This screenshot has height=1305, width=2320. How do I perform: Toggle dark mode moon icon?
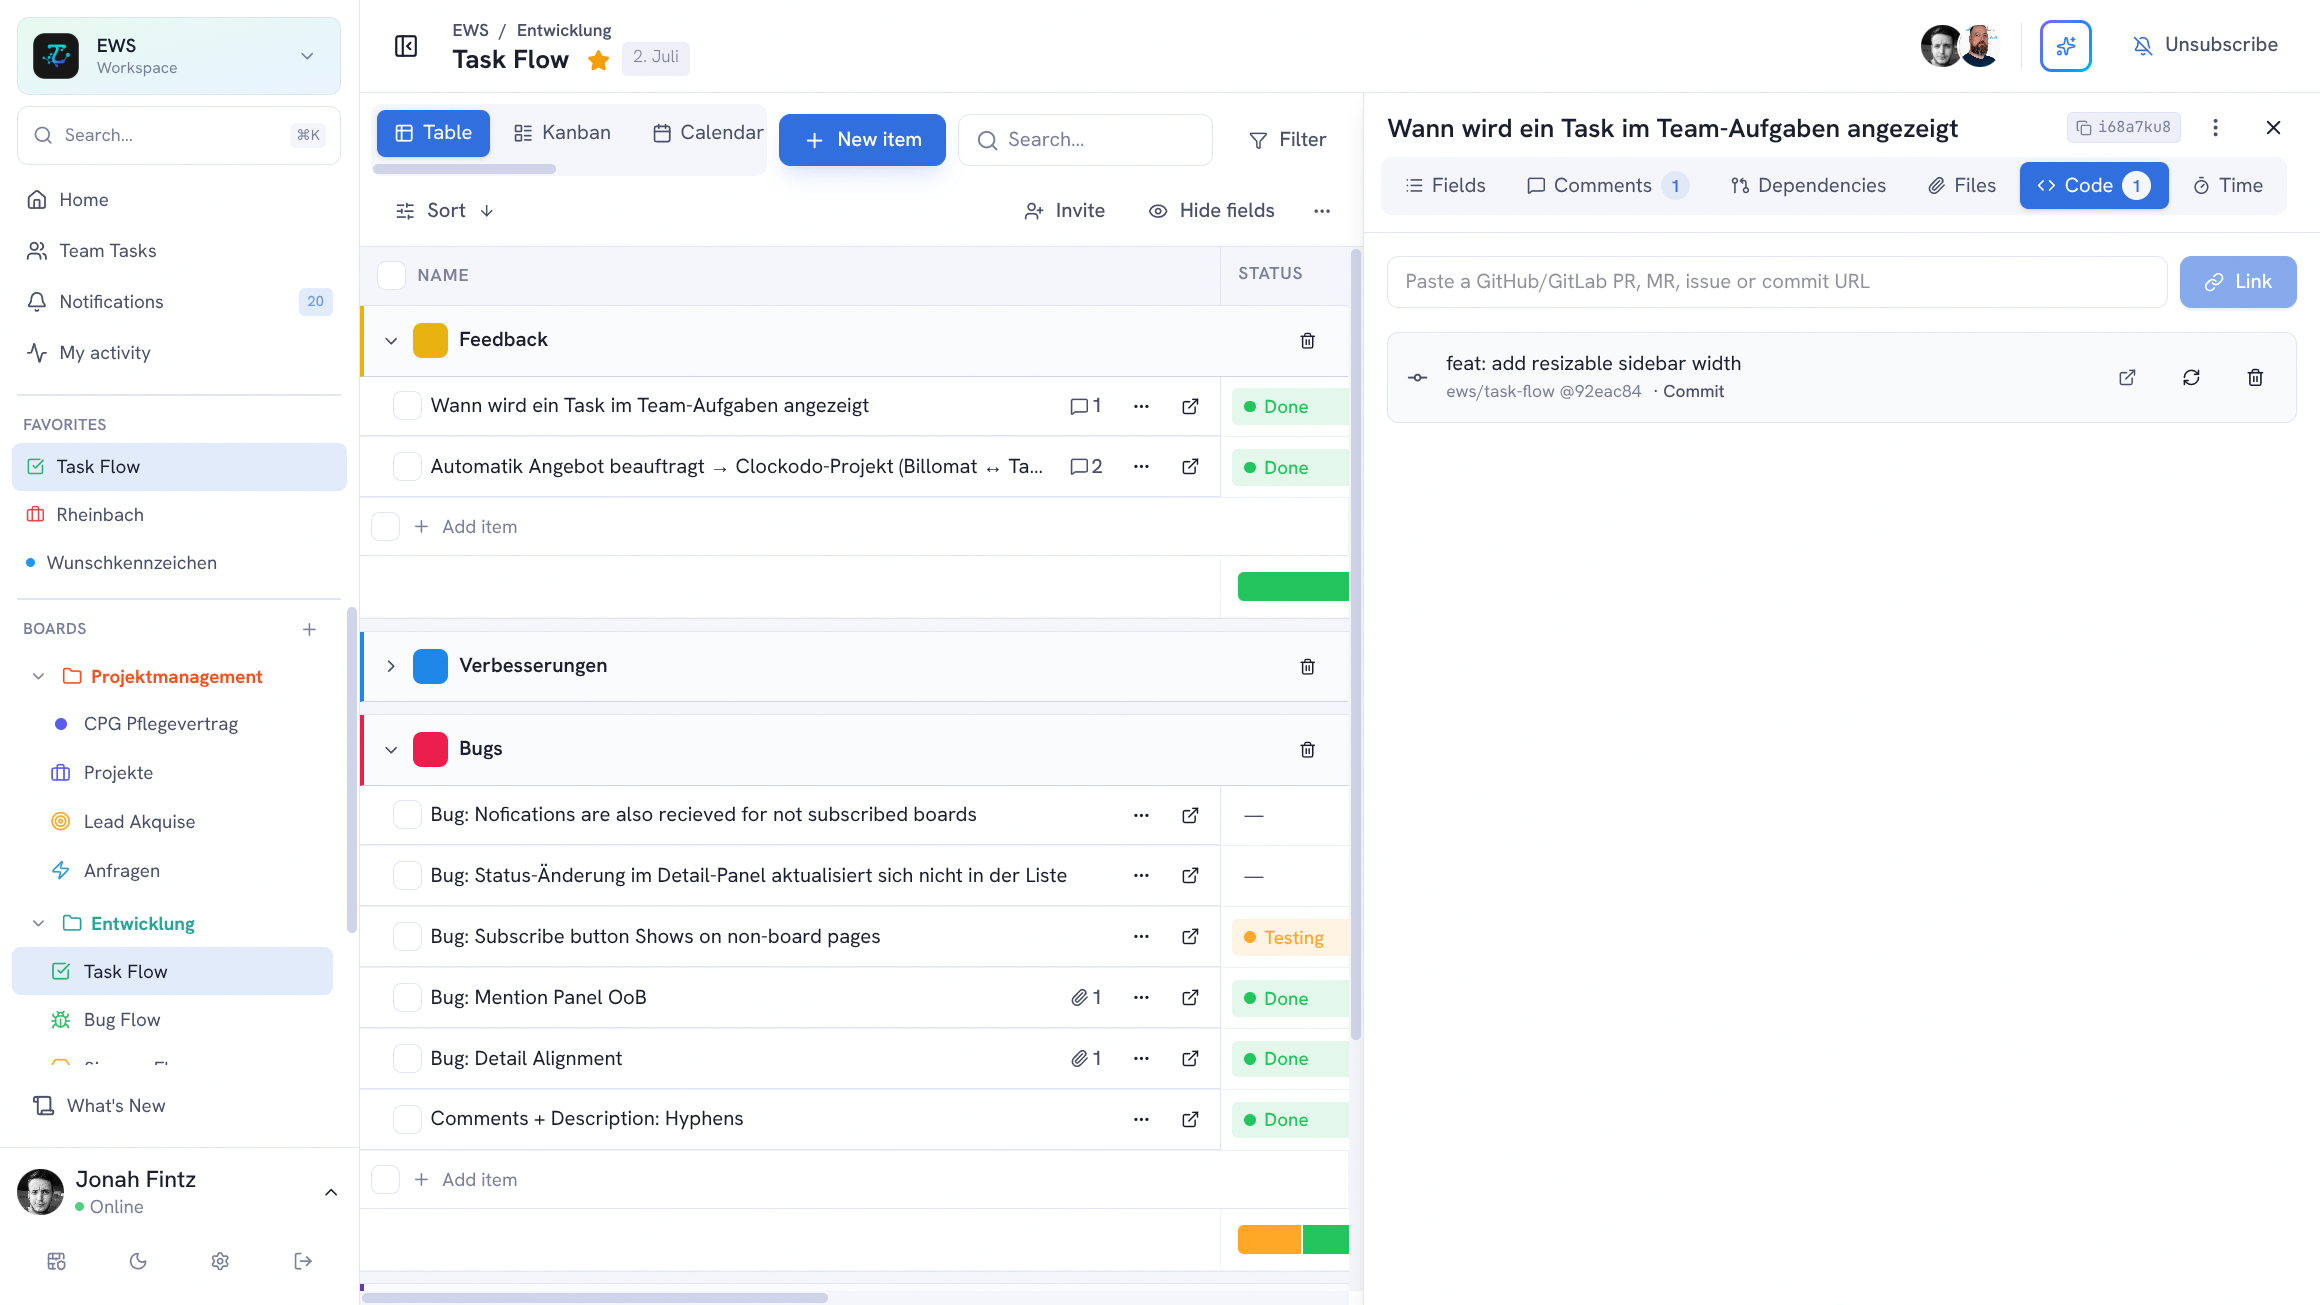click(138, 1261)
